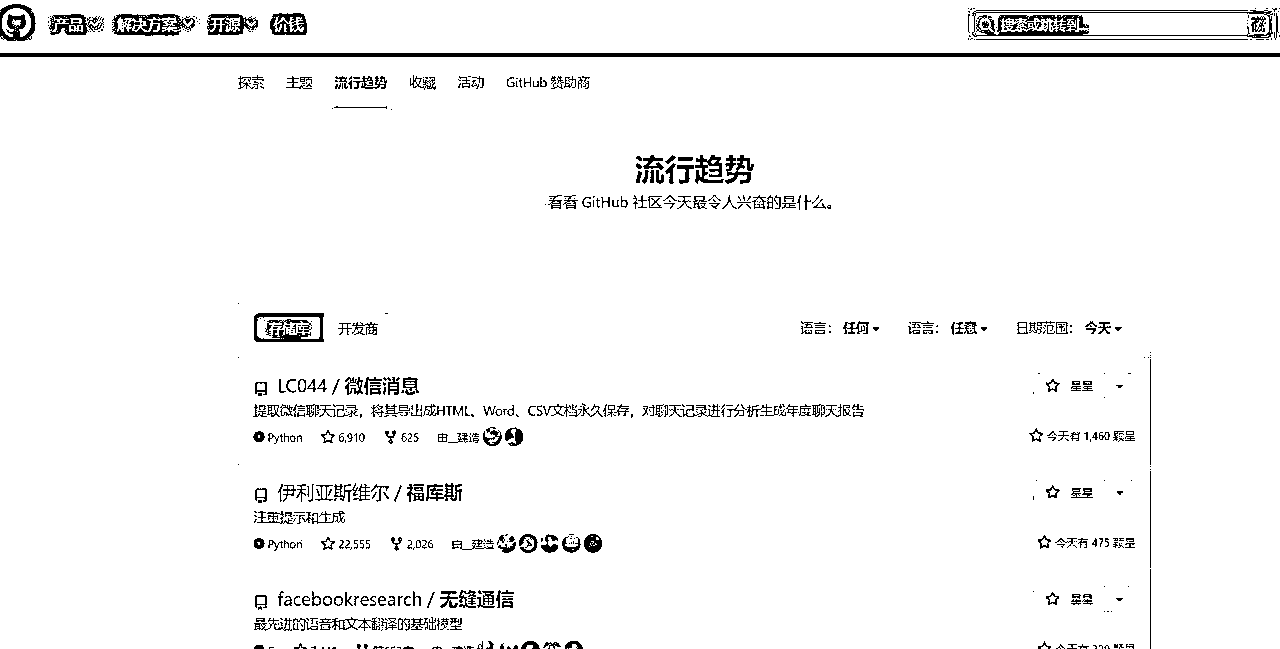Focus the 搜索或跳转到 search field
The width and height of the screenshot is (1280, 649).
pos(1120,25)
